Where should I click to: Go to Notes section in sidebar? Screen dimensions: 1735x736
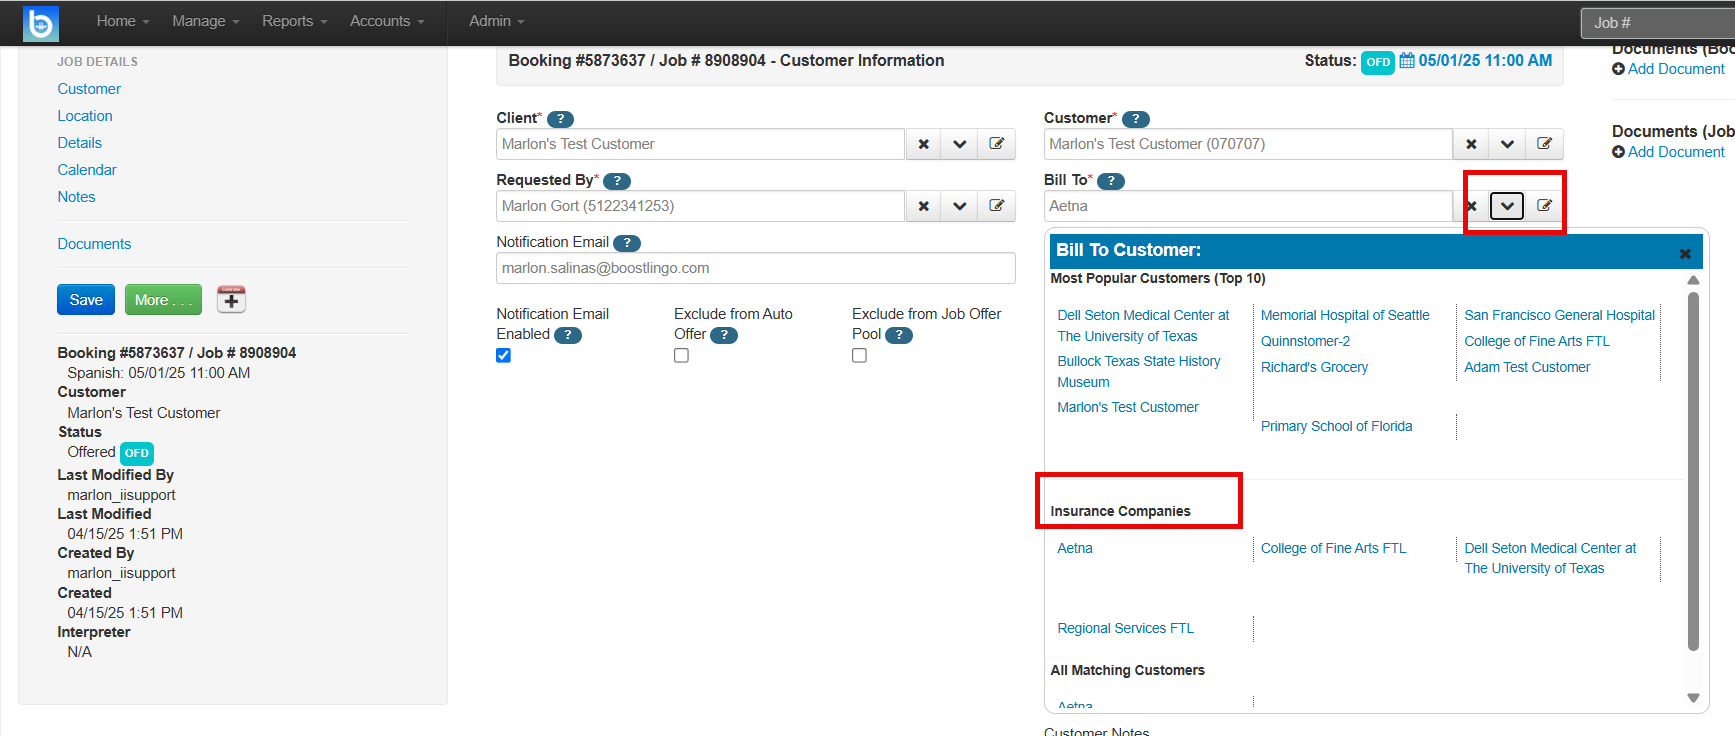coord(77,197)
